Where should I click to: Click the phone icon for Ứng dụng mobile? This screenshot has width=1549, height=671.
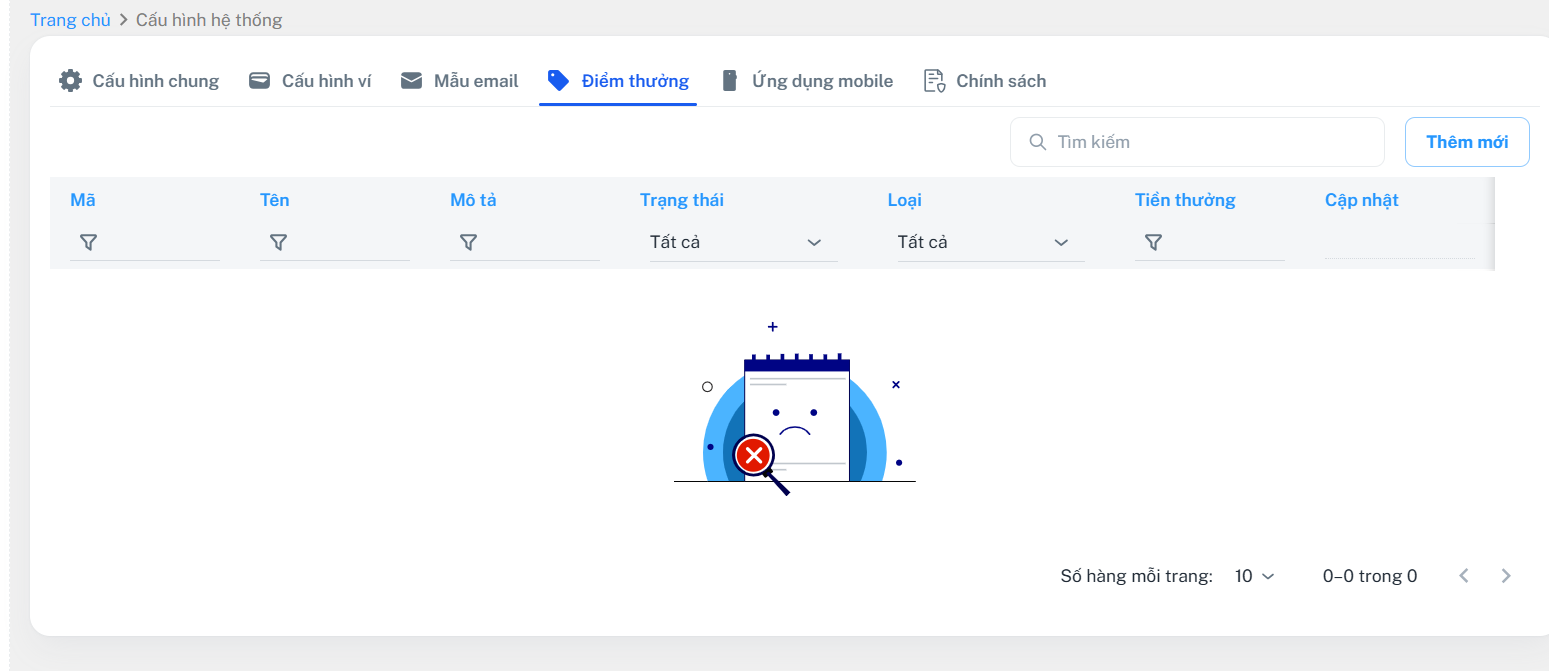pos(730,81)
